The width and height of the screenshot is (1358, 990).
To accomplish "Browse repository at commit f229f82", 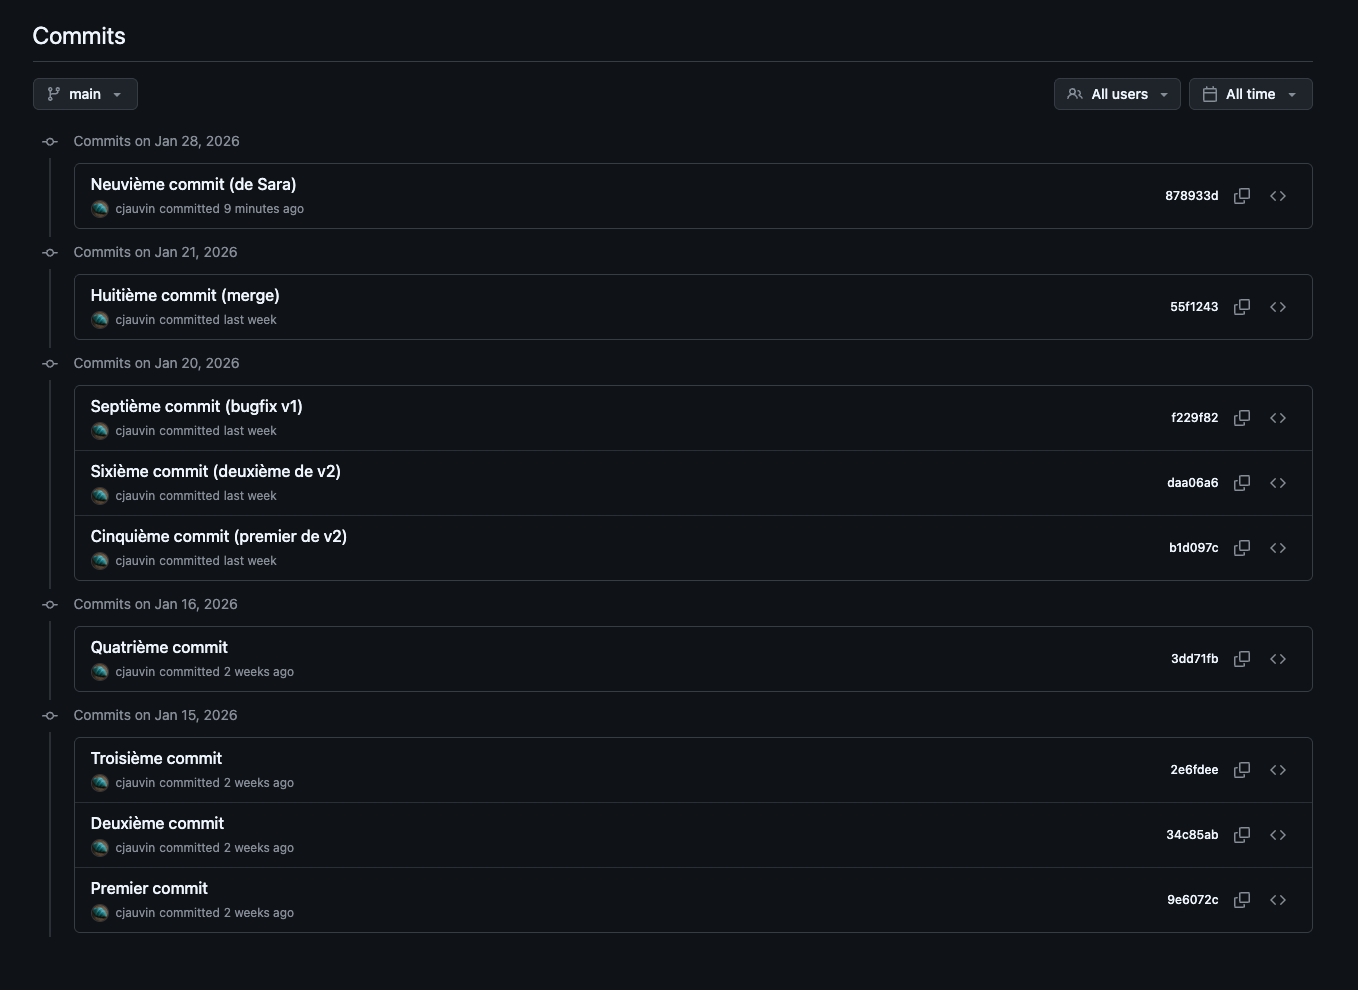I will click(x=1278, y=418).
